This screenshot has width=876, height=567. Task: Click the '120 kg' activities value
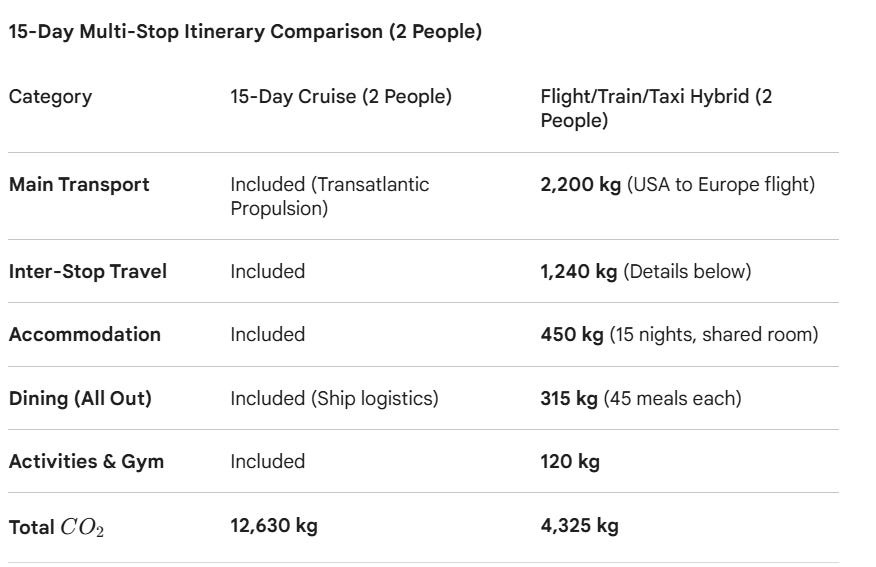pyautogui.click(x=570, y=461)
